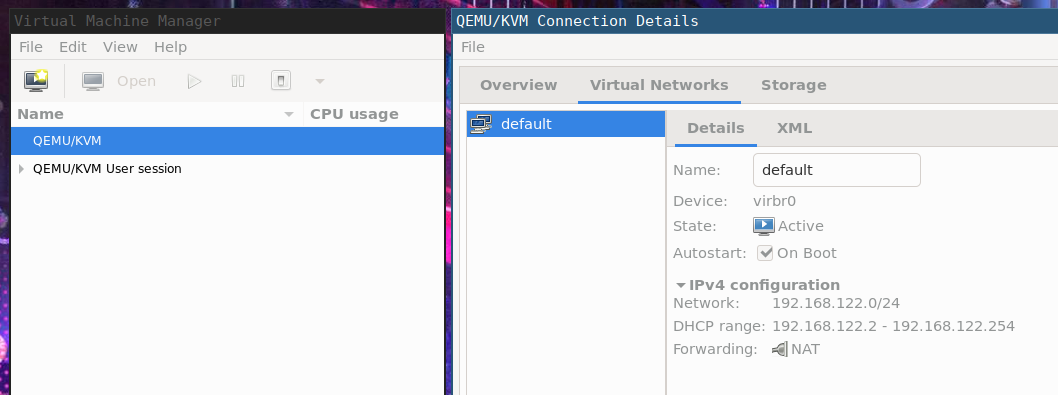Open the File menu in Connection Details window

[x=473, y=47]
